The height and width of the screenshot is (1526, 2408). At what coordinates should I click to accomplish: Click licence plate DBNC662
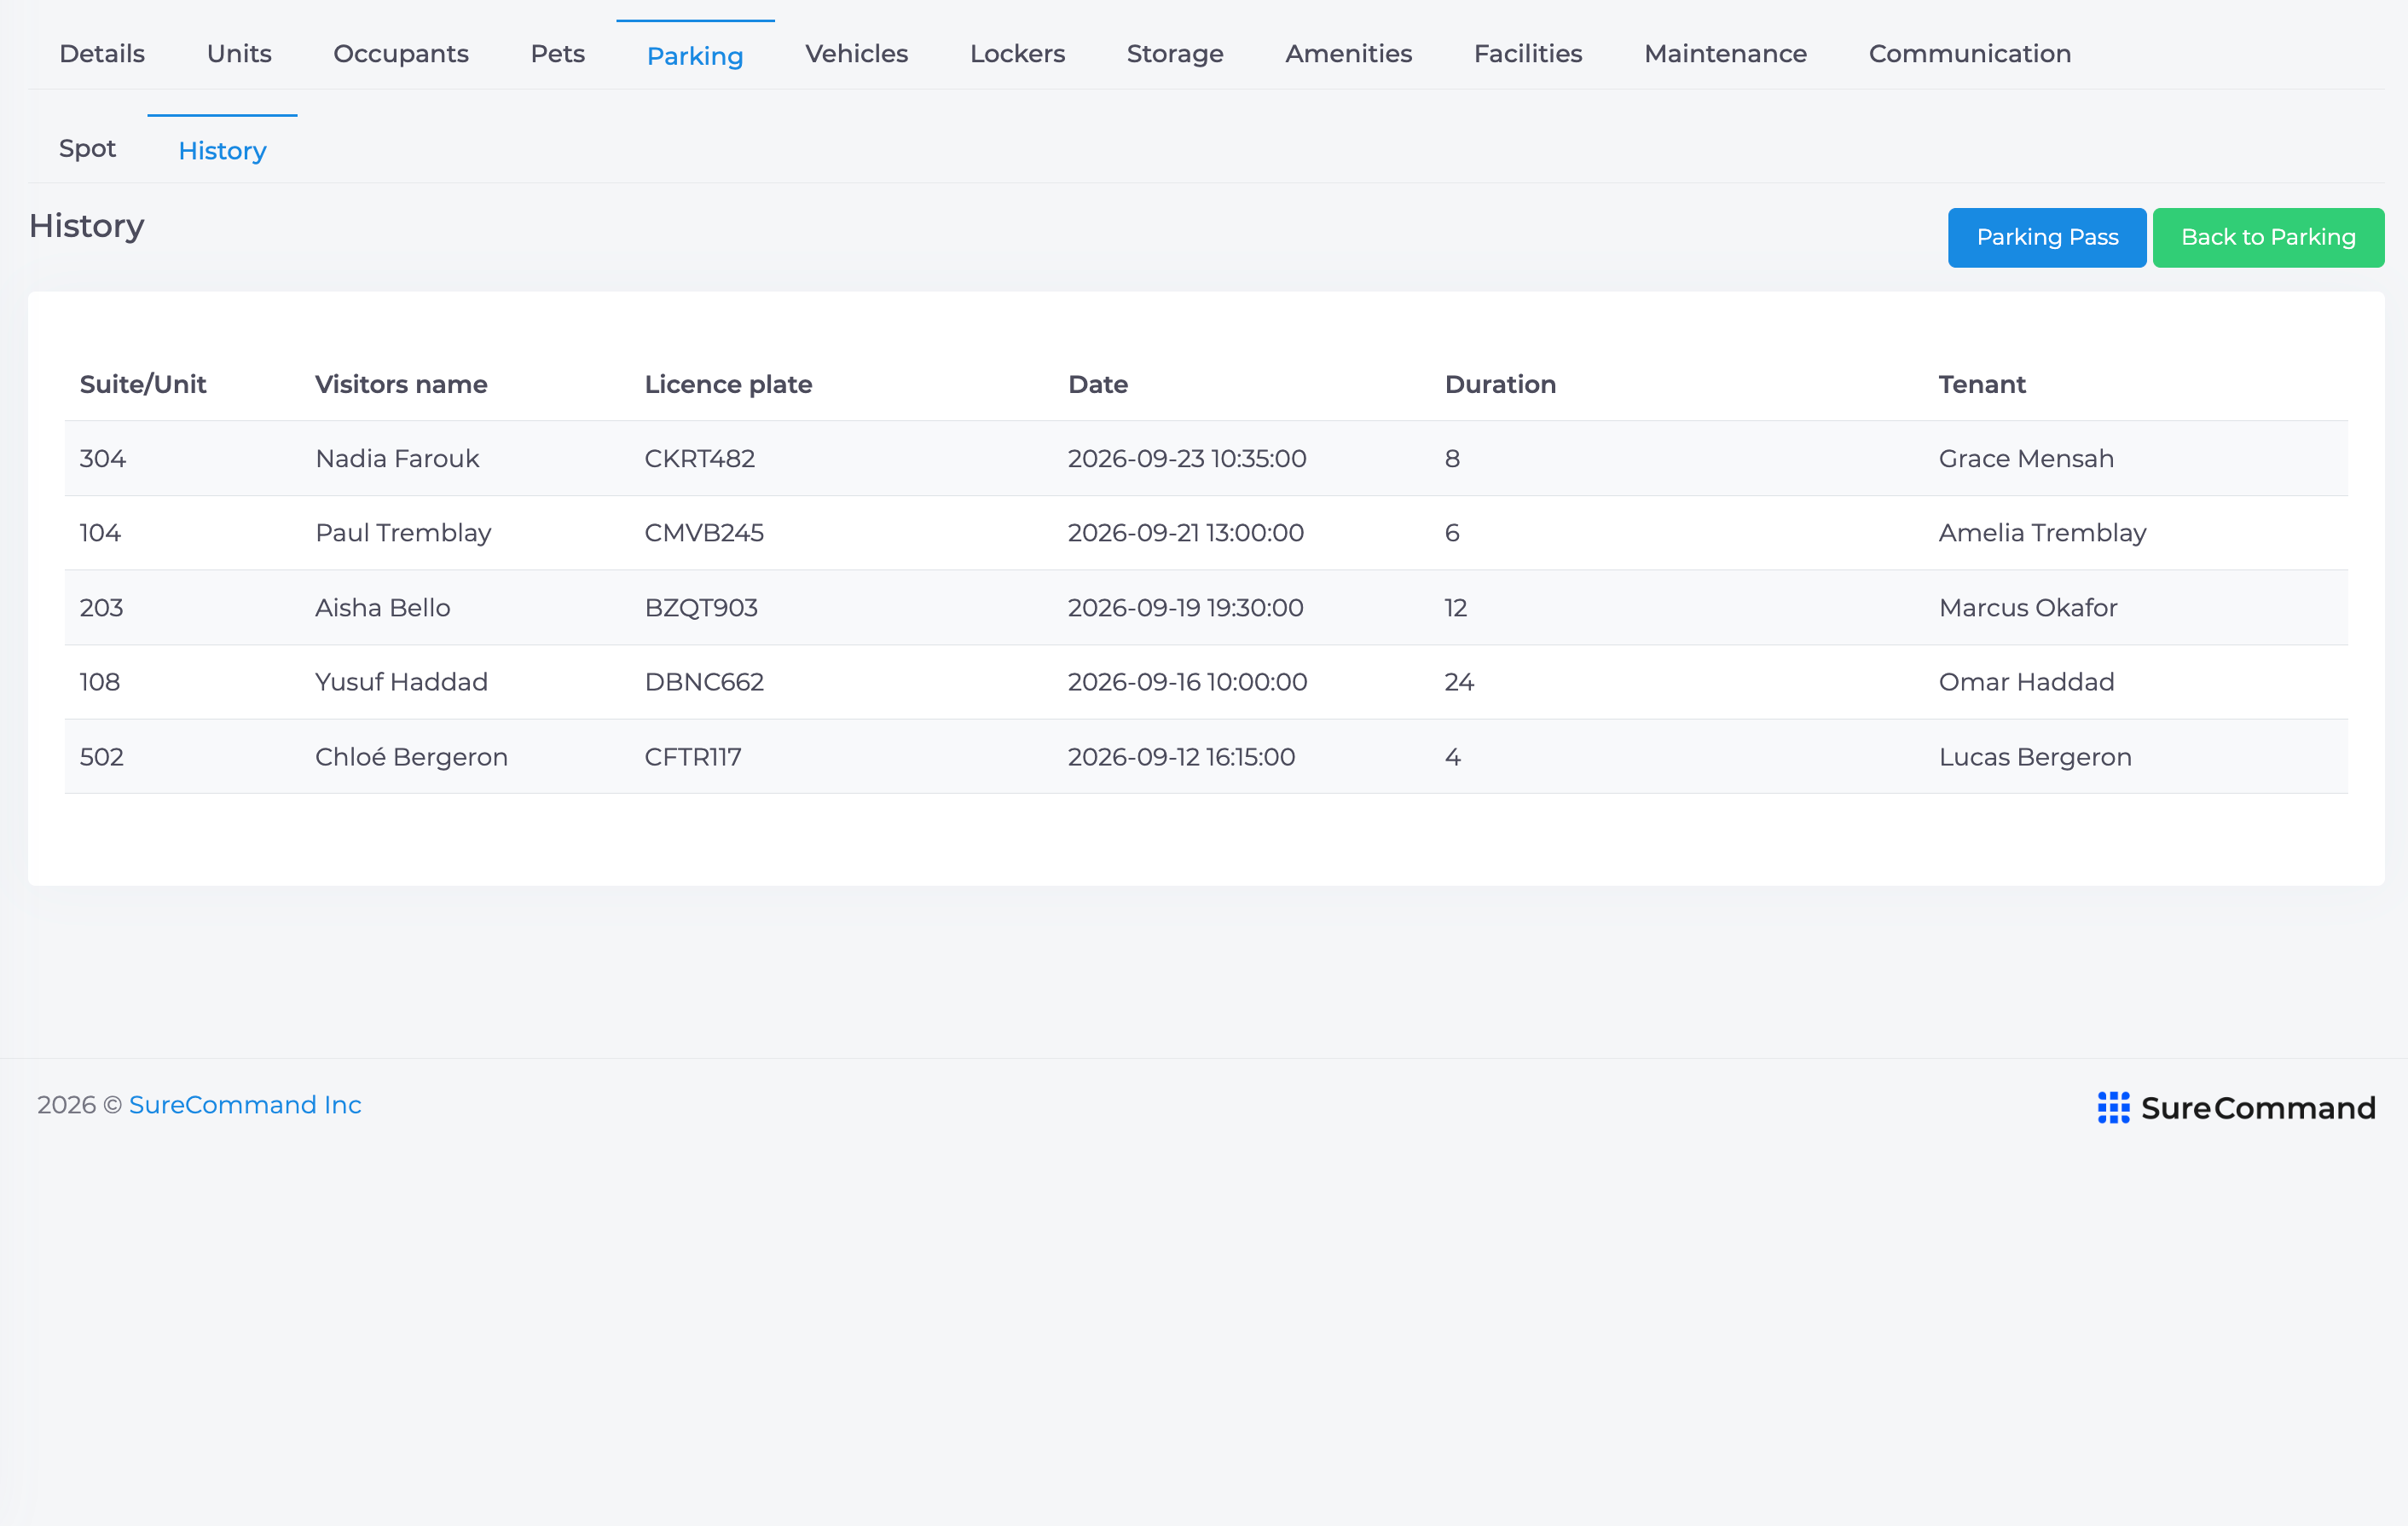click(704, 681)
